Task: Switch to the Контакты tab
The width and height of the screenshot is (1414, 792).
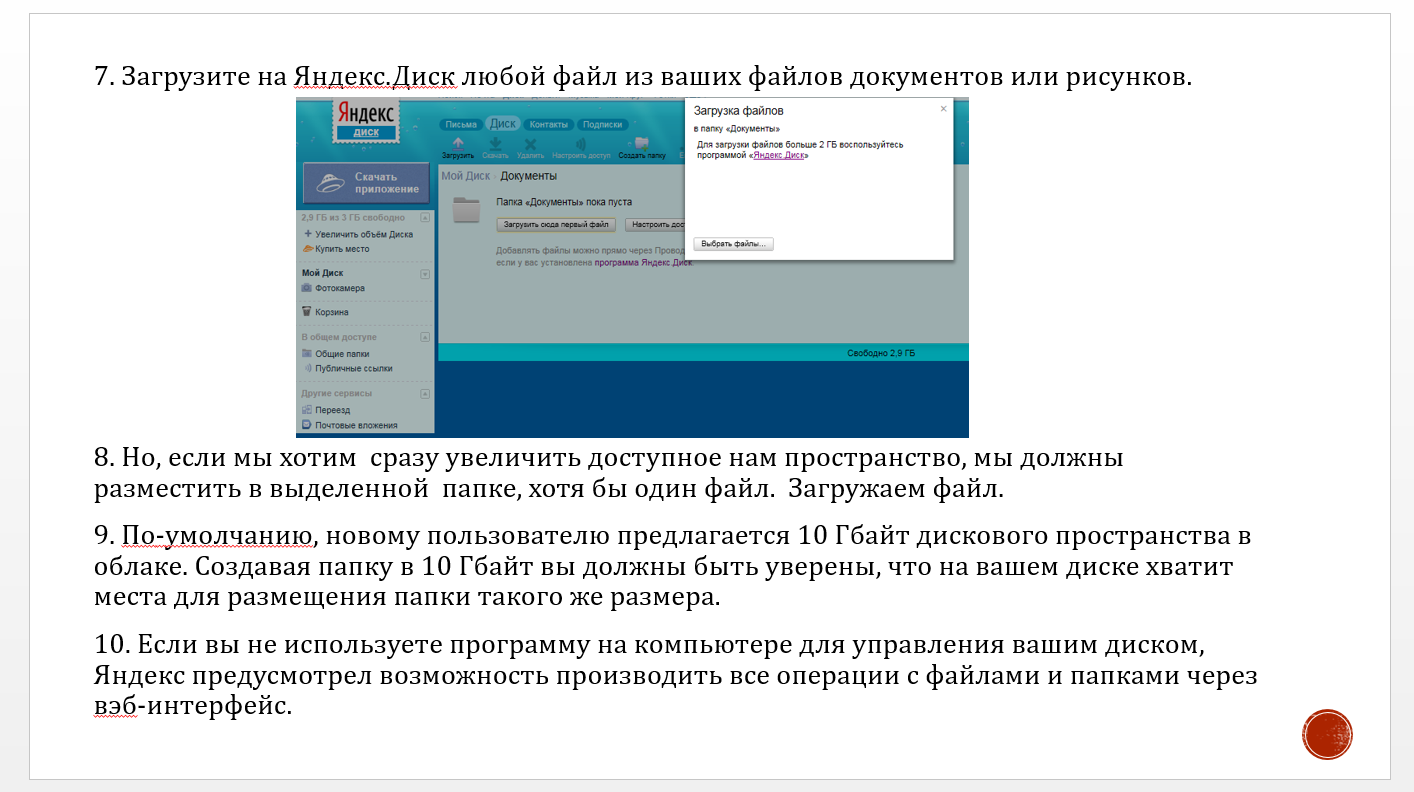Action: [x=548, y=125]
